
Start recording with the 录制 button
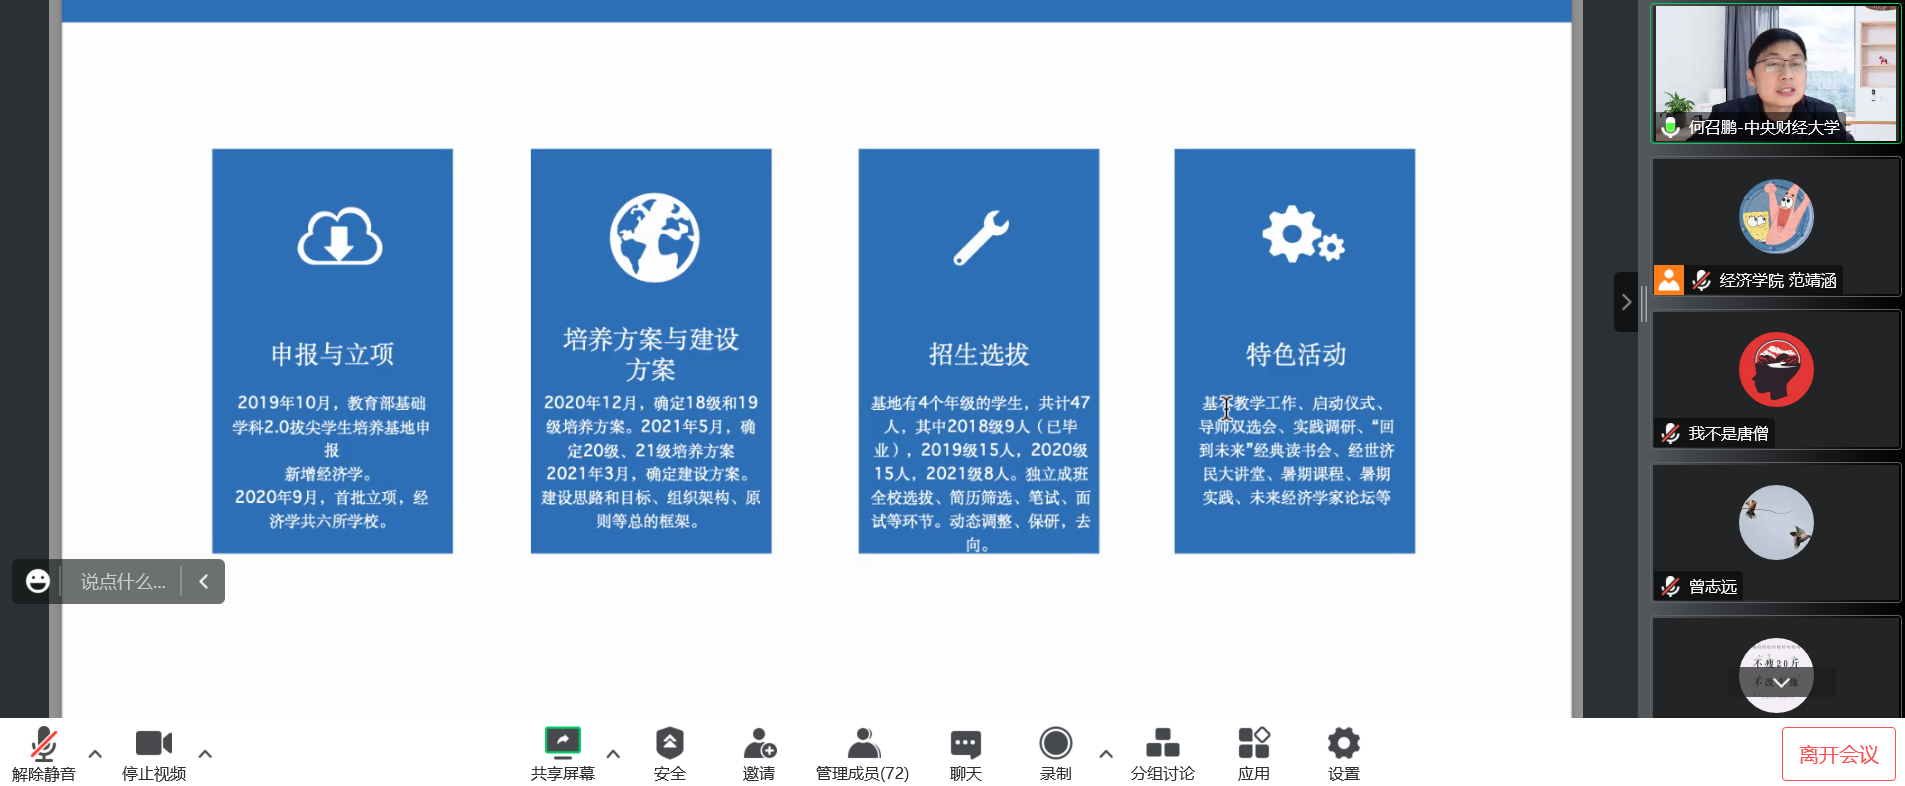(1055, 745)
